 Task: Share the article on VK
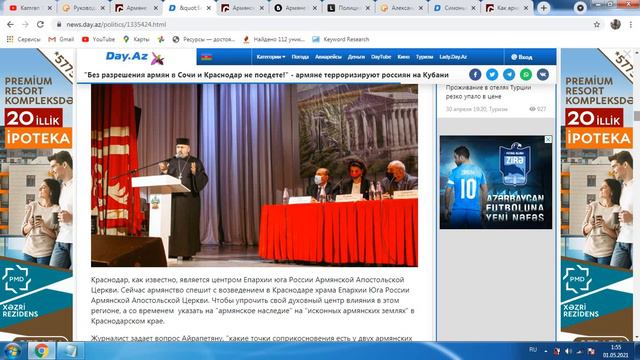coord(542,74)
